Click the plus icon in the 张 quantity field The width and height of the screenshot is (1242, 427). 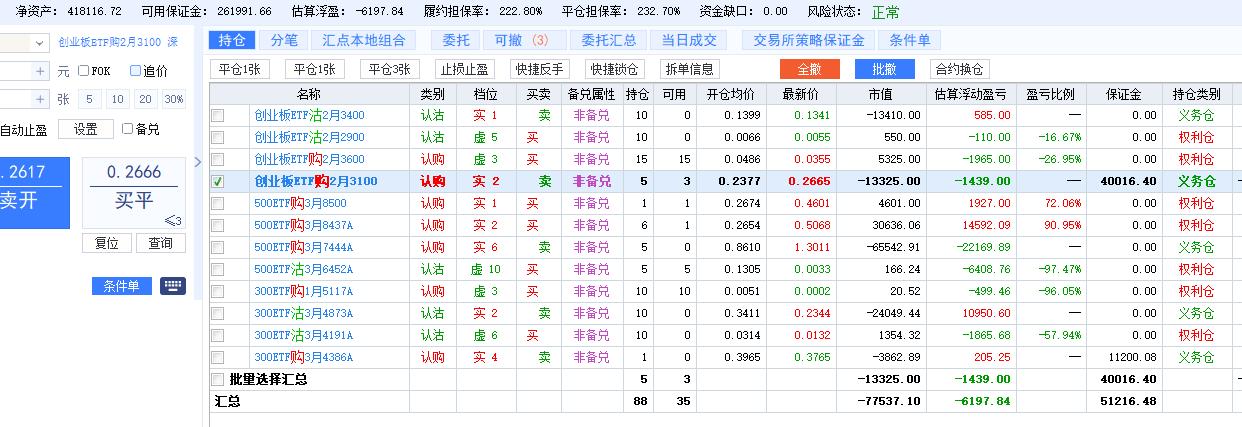40,99
